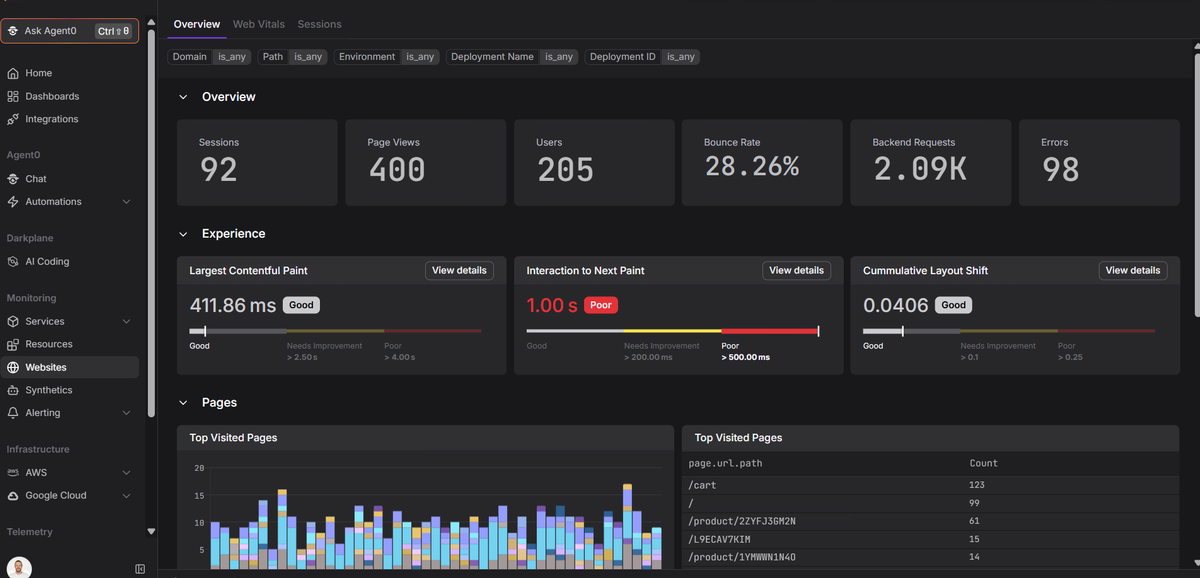The width and height of the screenshot is (1200, 578).
Task: Click the Sessions 92 metric card
Action: [x=258, y=163]
